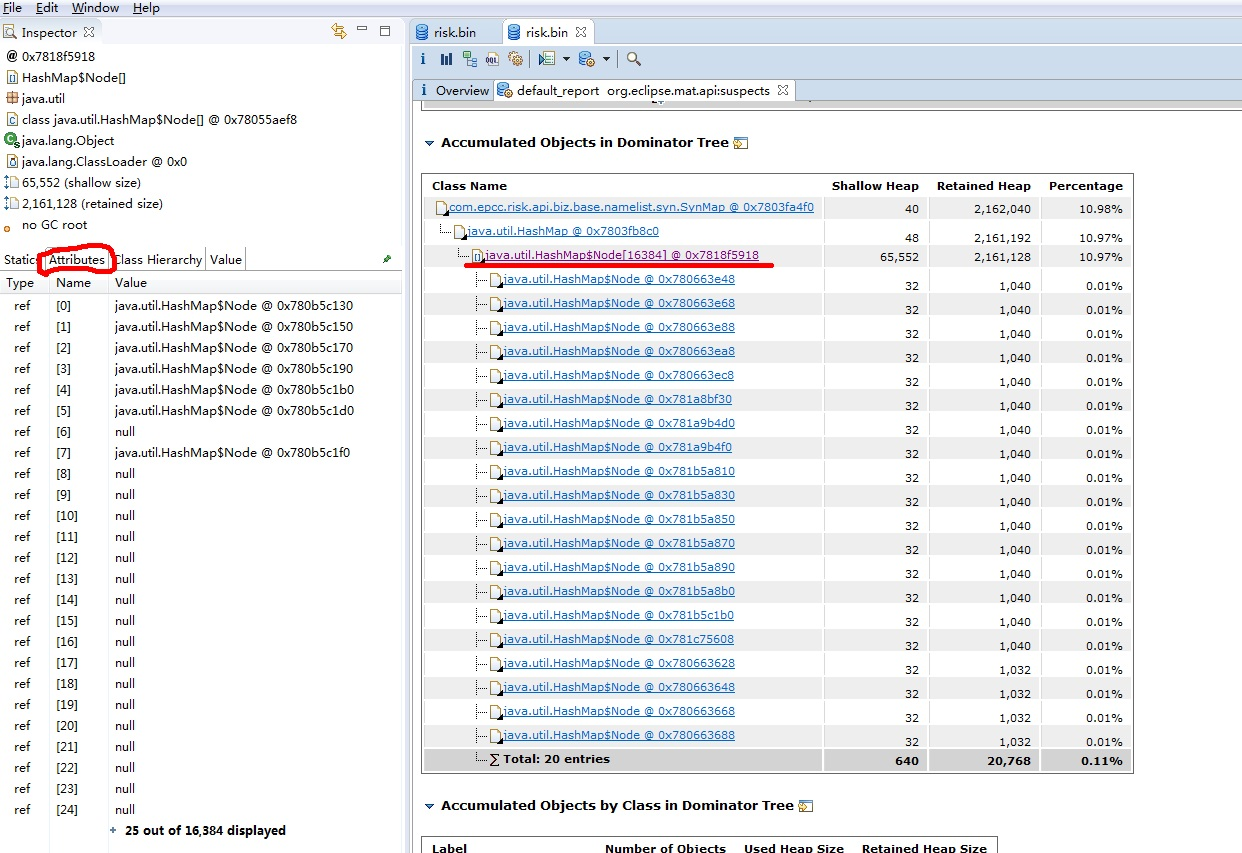Switch to the Overview sub-tab
Viewport: 1242px width, 853px height.
pyautogui.click(x=453, y=90)
